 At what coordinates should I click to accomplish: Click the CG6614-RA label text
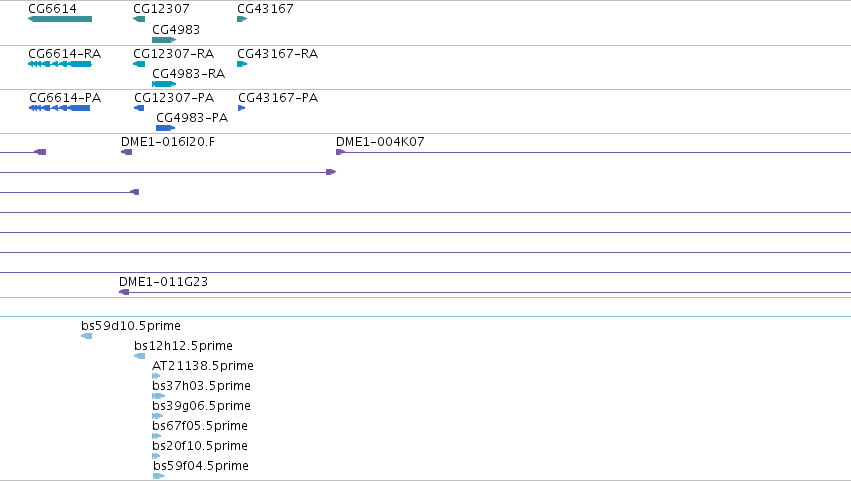65,54
